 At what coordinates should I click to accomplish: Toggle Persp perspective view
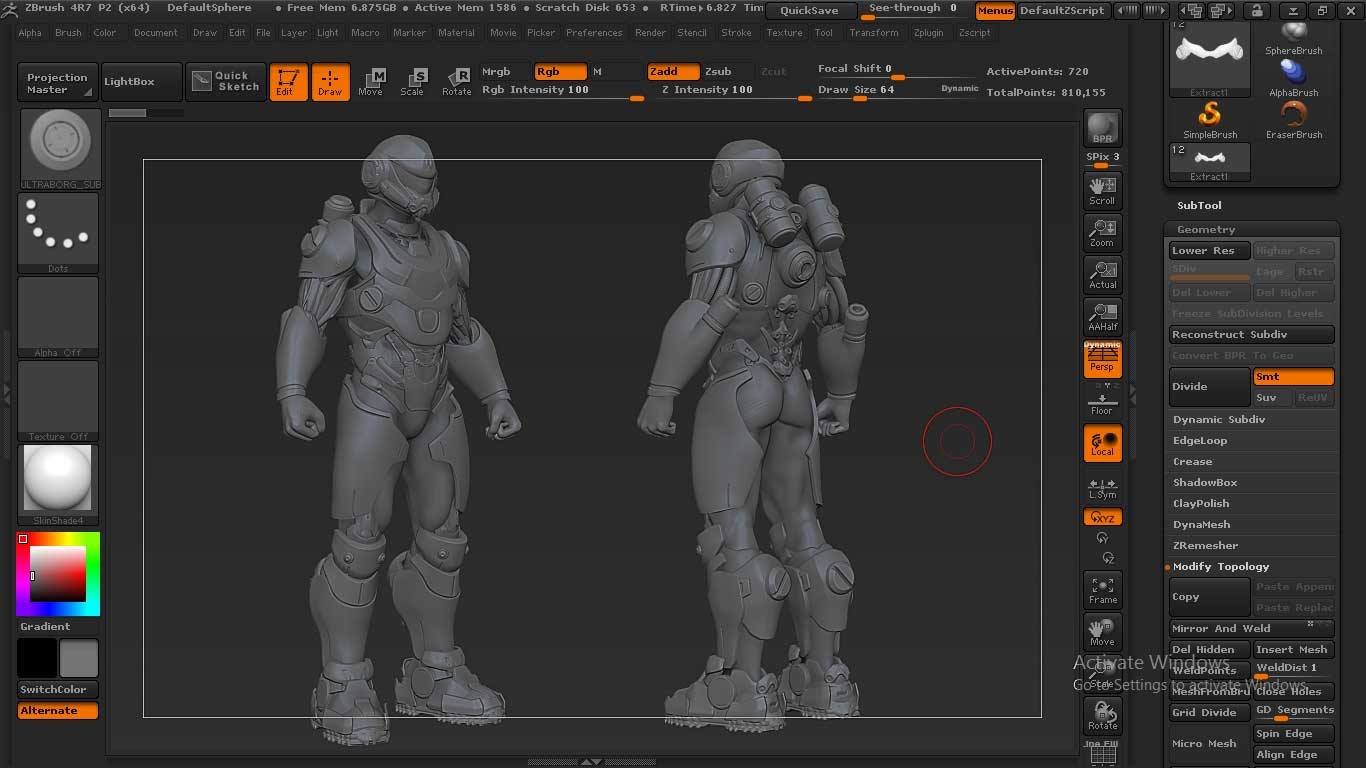click(1102, 359)
